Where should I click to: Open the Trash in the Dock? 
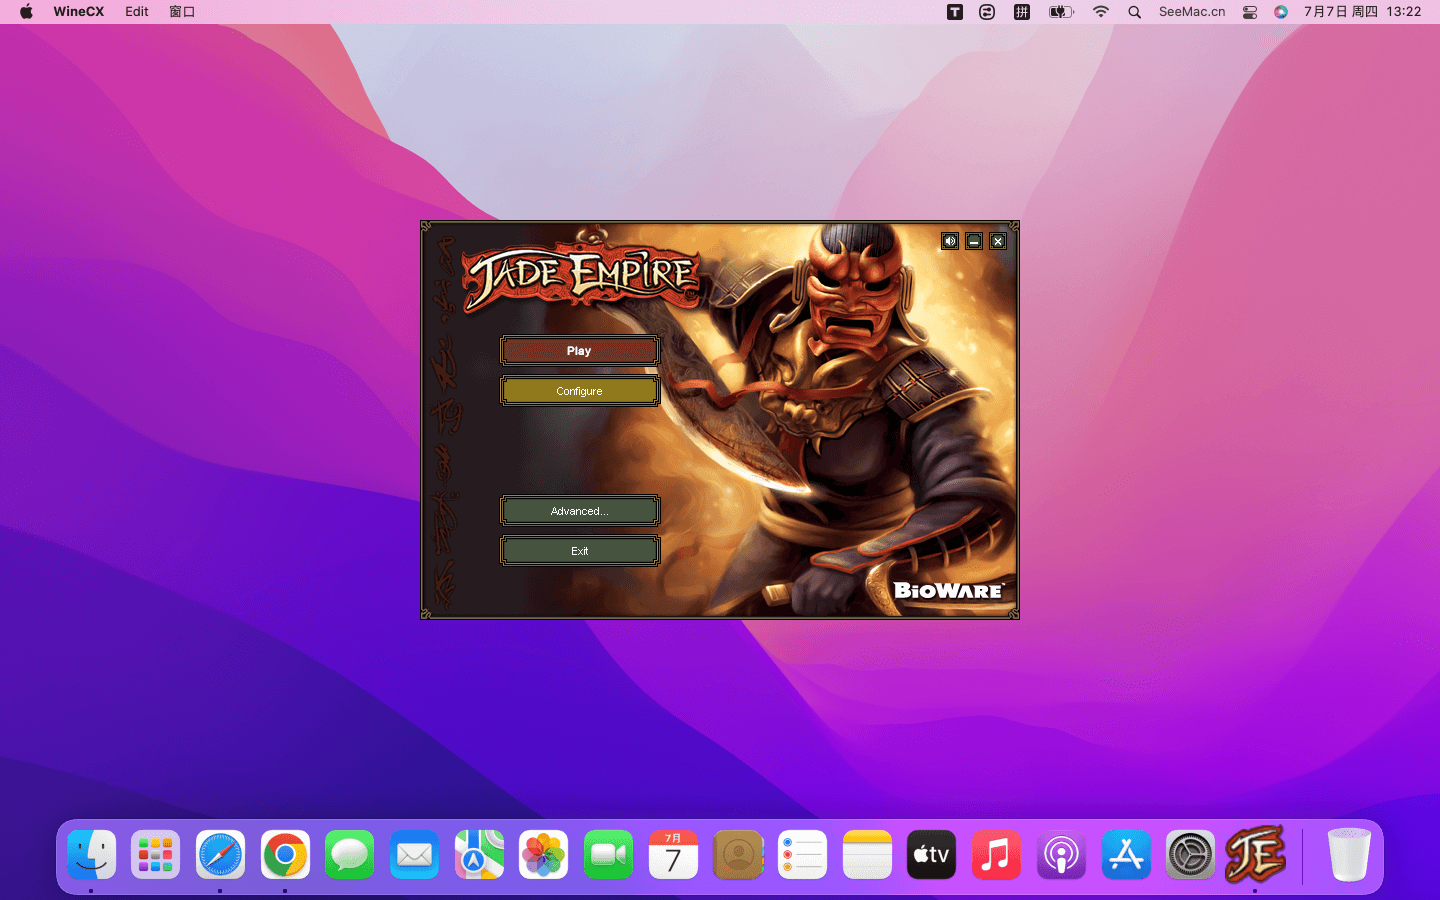coord(1349,855)
